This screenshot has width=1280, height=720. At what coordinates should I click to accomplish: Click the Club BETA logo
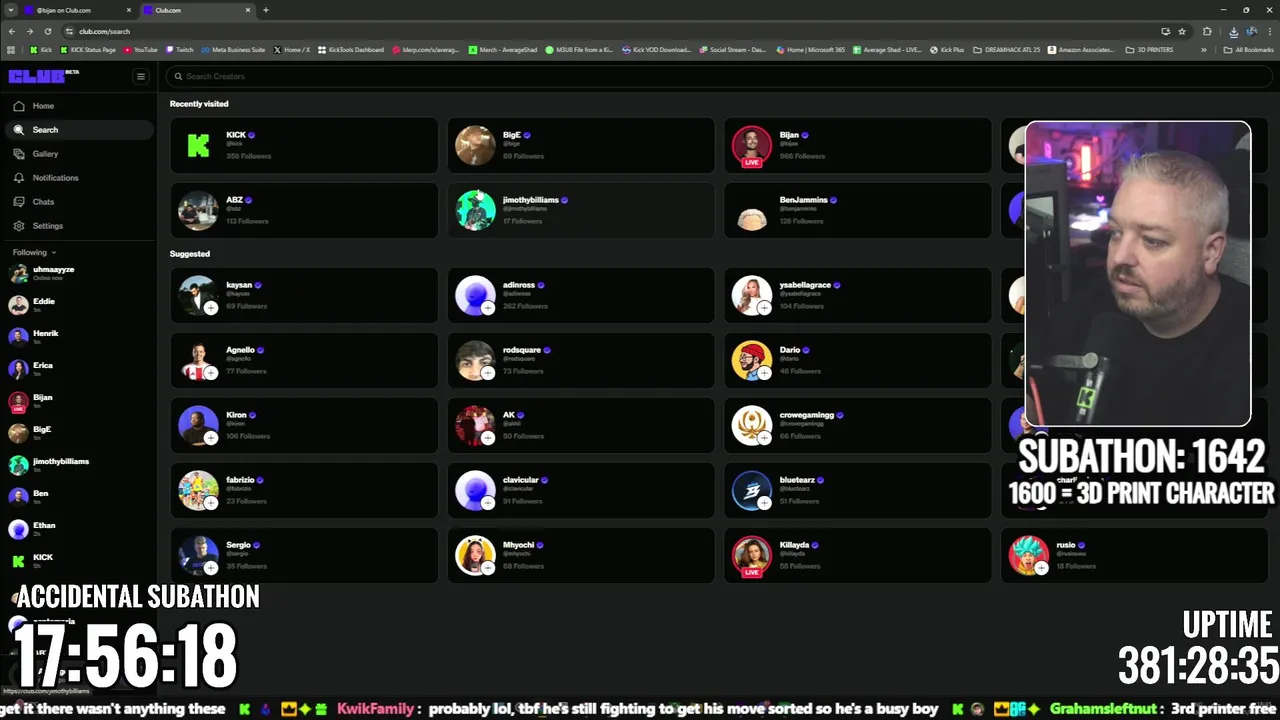click(x=43, y=76)
